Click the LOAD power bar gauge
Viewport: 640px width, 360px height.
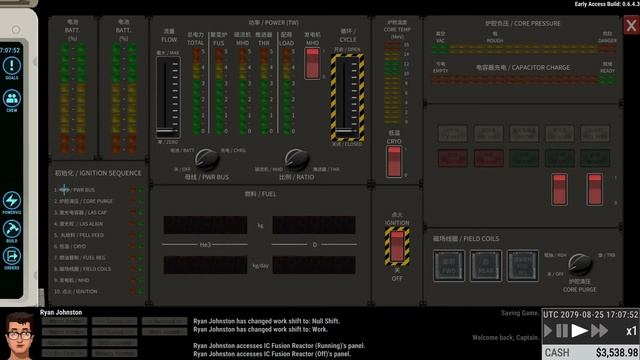pos(287,91)
